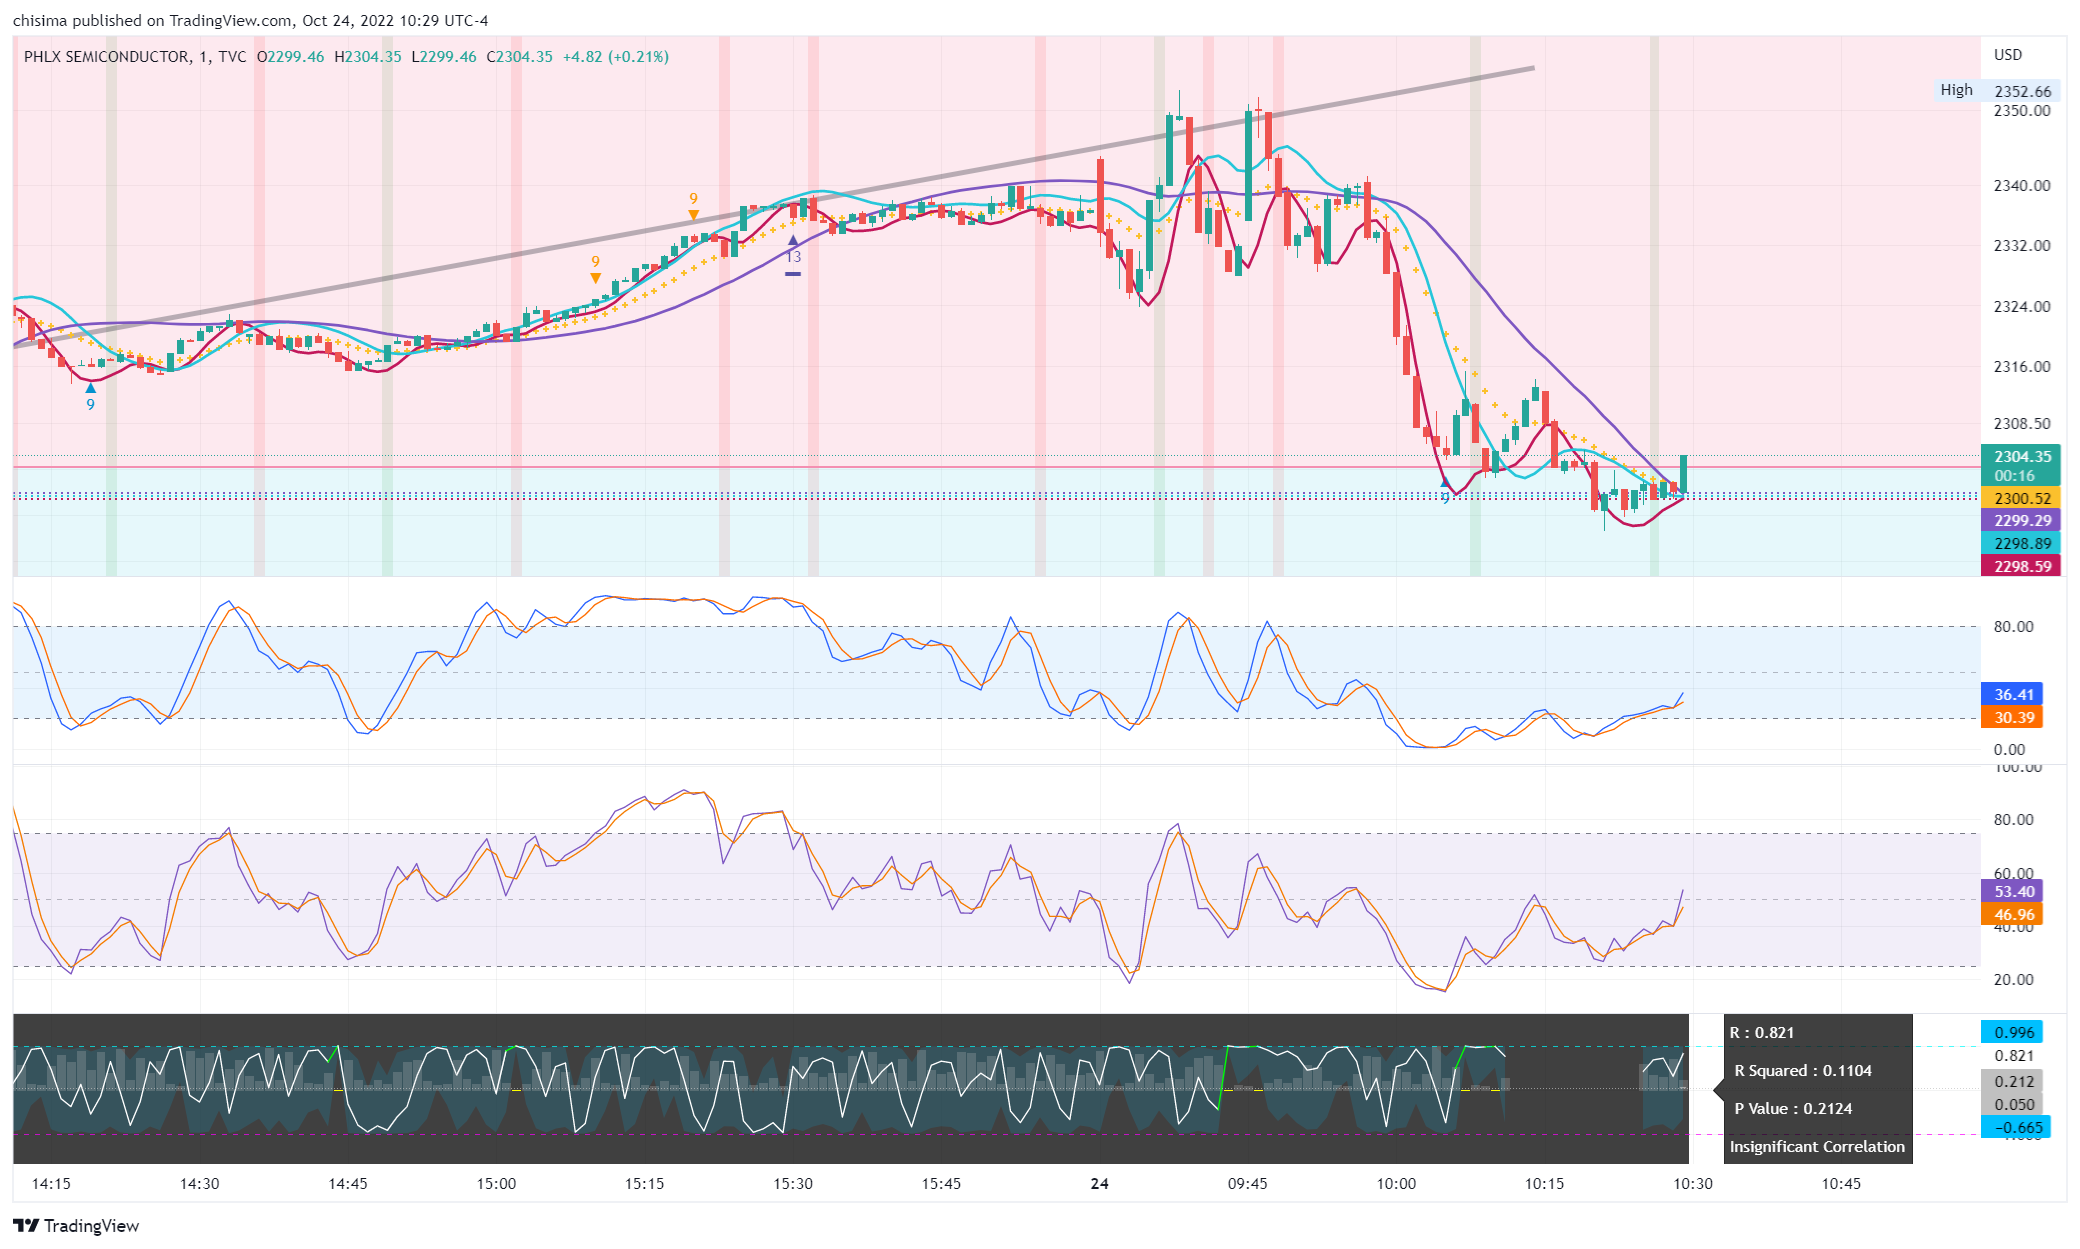This screenshot has width=2080, height=1249.
Task: Click the Insignificant Correlation text
Action: tap(1816, 1147)
